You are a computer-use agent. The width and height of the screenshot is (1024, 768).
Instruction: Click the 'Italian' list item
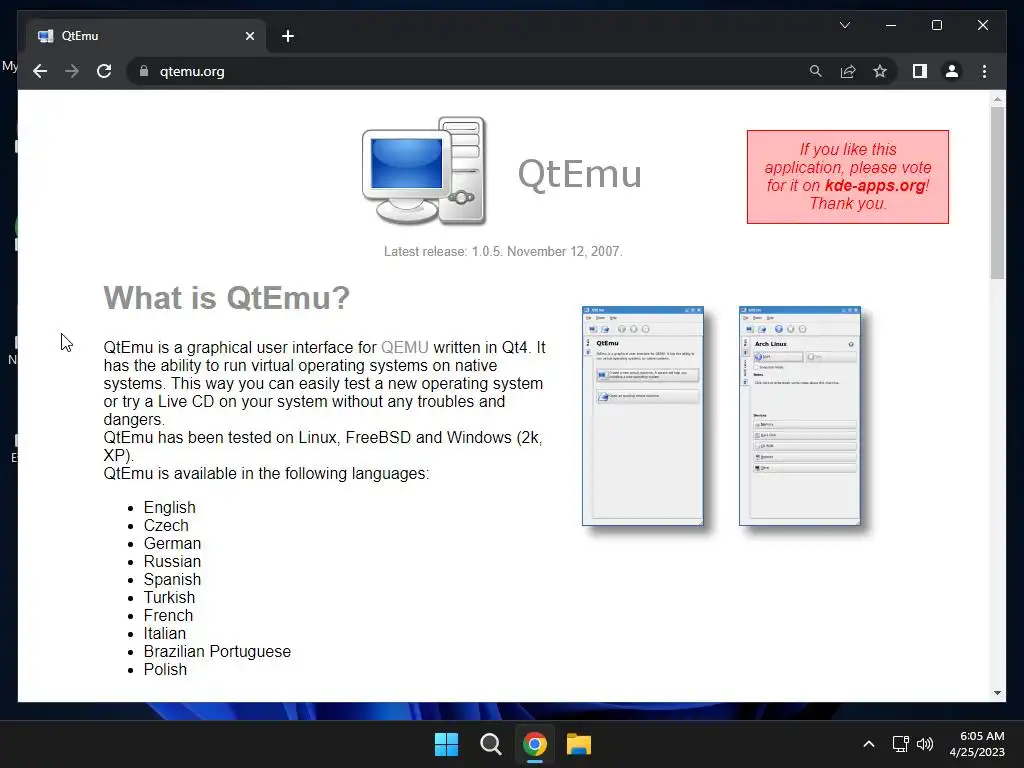pos(165,633)
